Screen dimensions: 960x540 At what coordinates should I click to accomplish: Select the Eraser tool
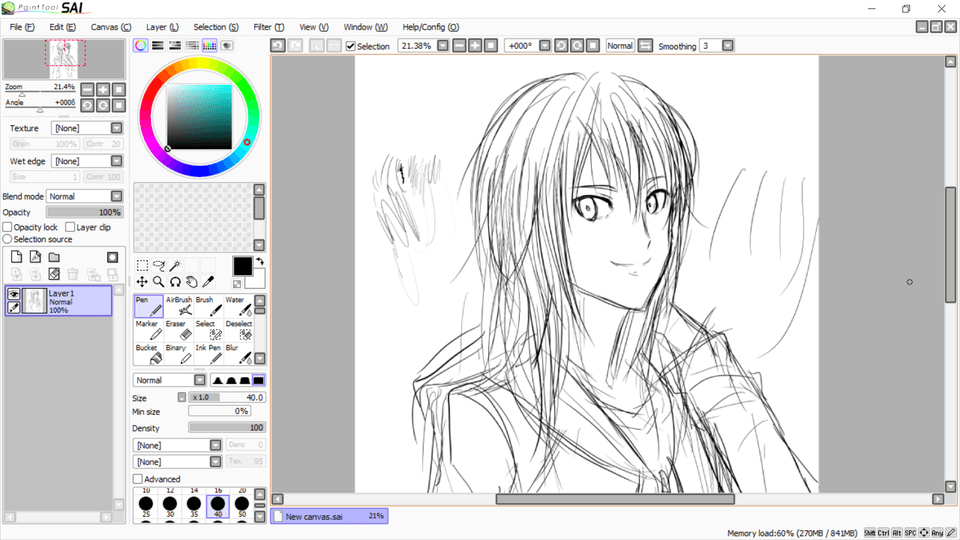pos(179,331)
